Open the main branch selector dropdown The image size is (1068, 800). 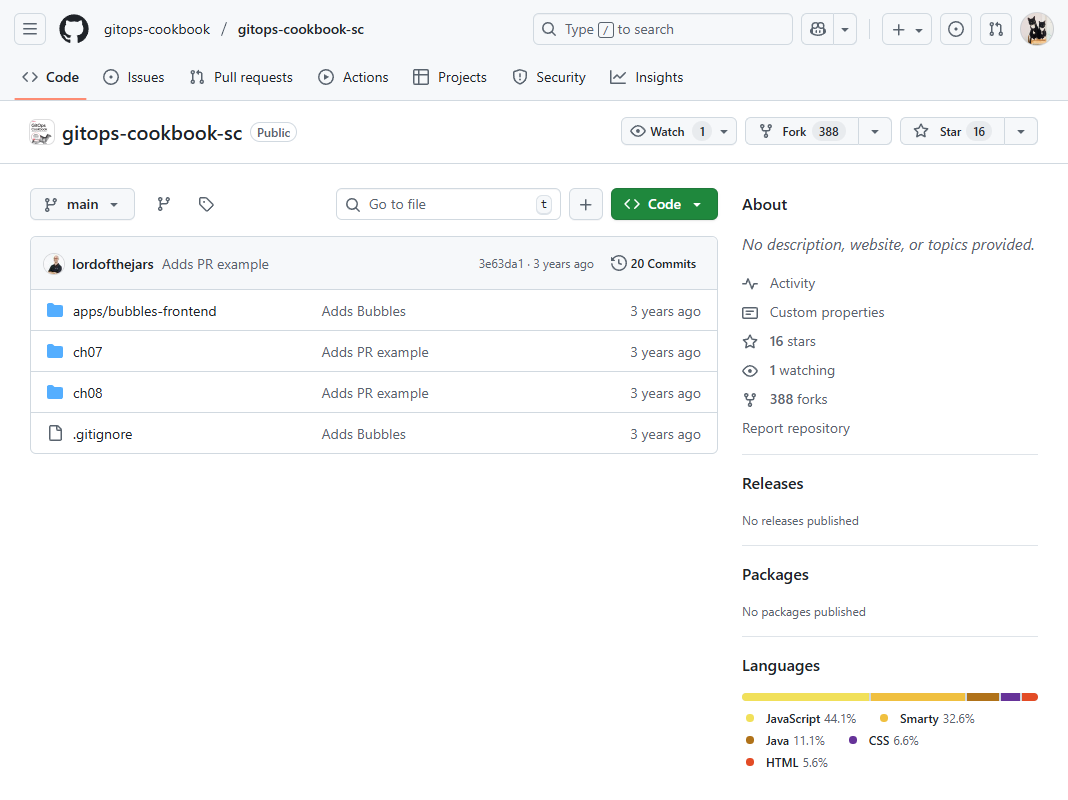tap(82, 204)
